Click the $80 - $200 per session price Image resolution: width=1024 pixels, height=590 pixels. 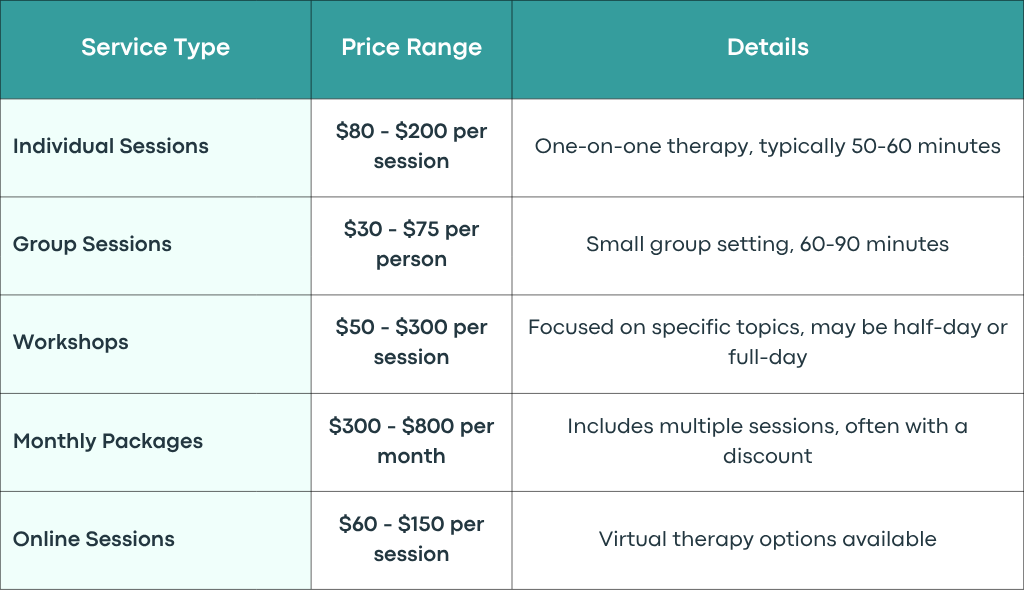(x=411, y=146)
